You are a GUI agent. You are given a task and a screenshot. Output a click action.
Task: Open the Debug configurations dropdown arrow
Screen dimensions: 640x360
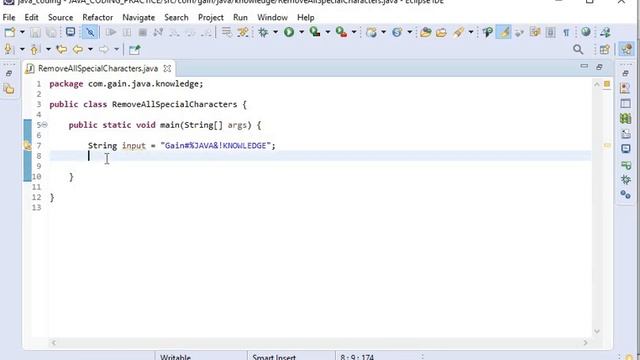point(276,32)
